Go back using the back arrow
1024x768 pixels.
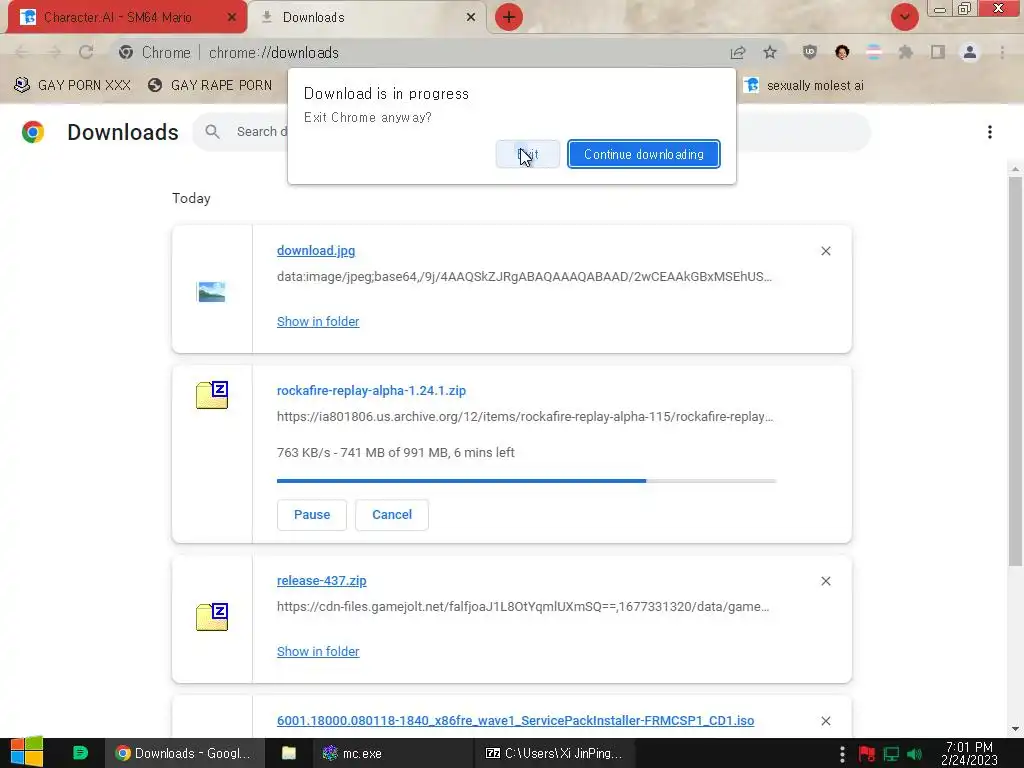tap(22, 52)
